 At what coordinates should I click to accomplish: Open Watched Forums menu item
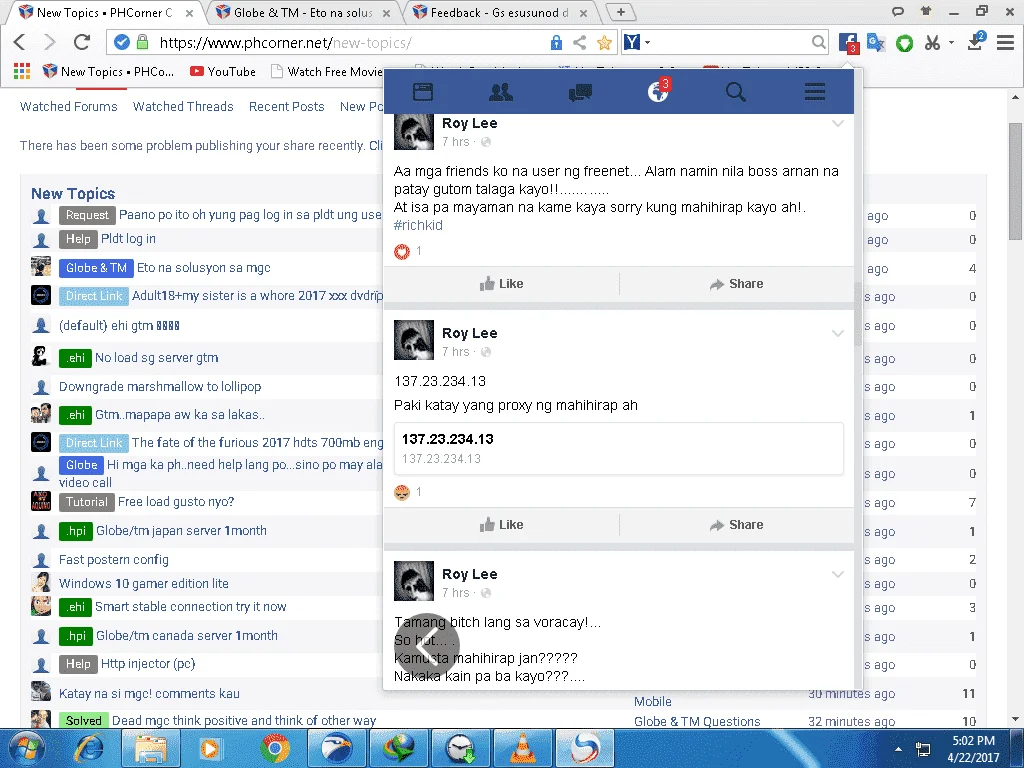tap(69, 106)
